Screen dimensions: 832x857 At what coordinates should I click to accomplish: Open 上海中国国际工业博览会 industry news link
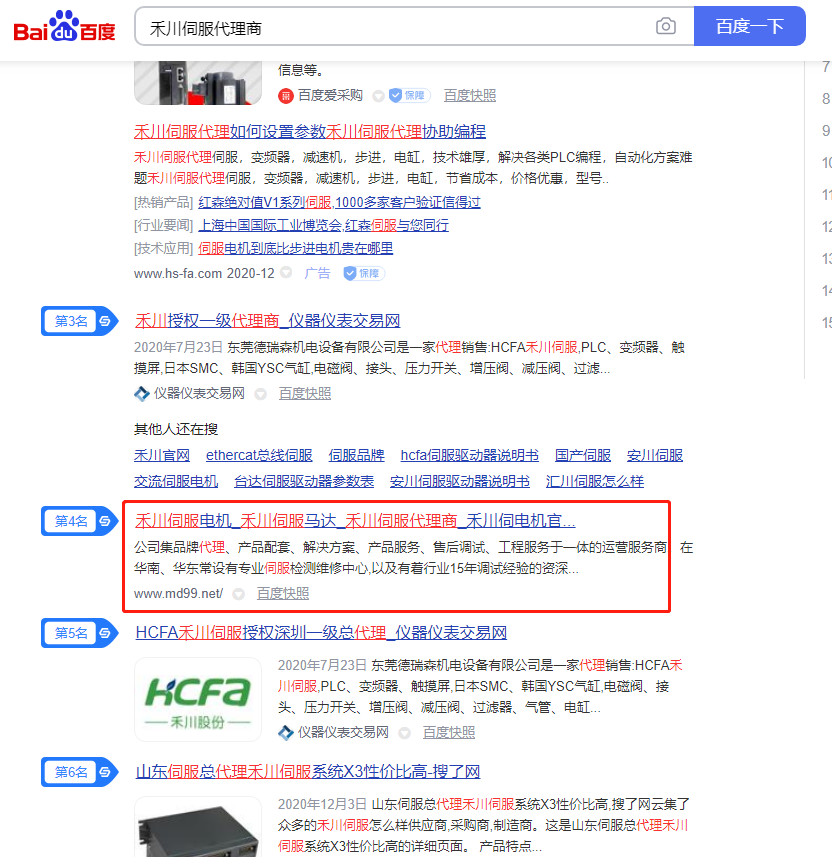[x=324, y=226]
